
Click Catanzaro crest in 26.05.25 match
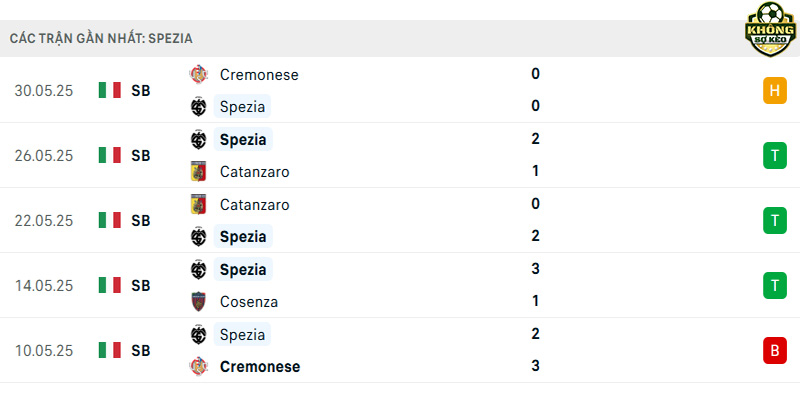(x=198, y=171)
